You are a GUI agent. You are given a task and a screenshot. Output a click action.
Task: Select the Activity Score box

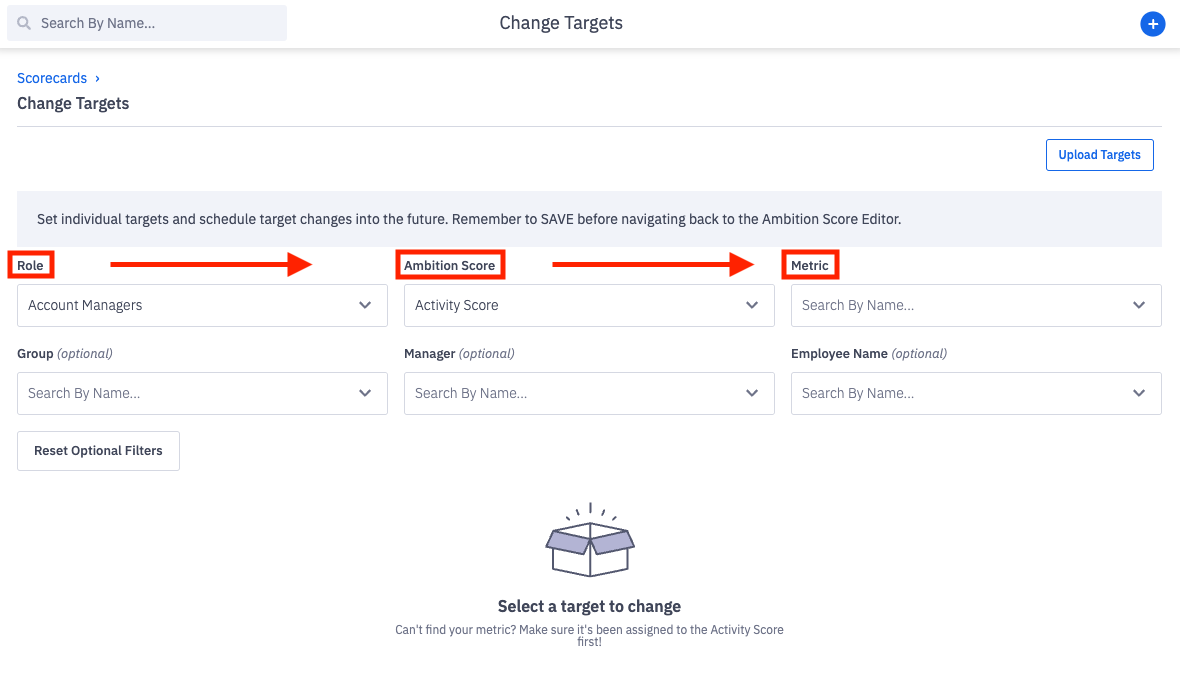tap(570, 305)
